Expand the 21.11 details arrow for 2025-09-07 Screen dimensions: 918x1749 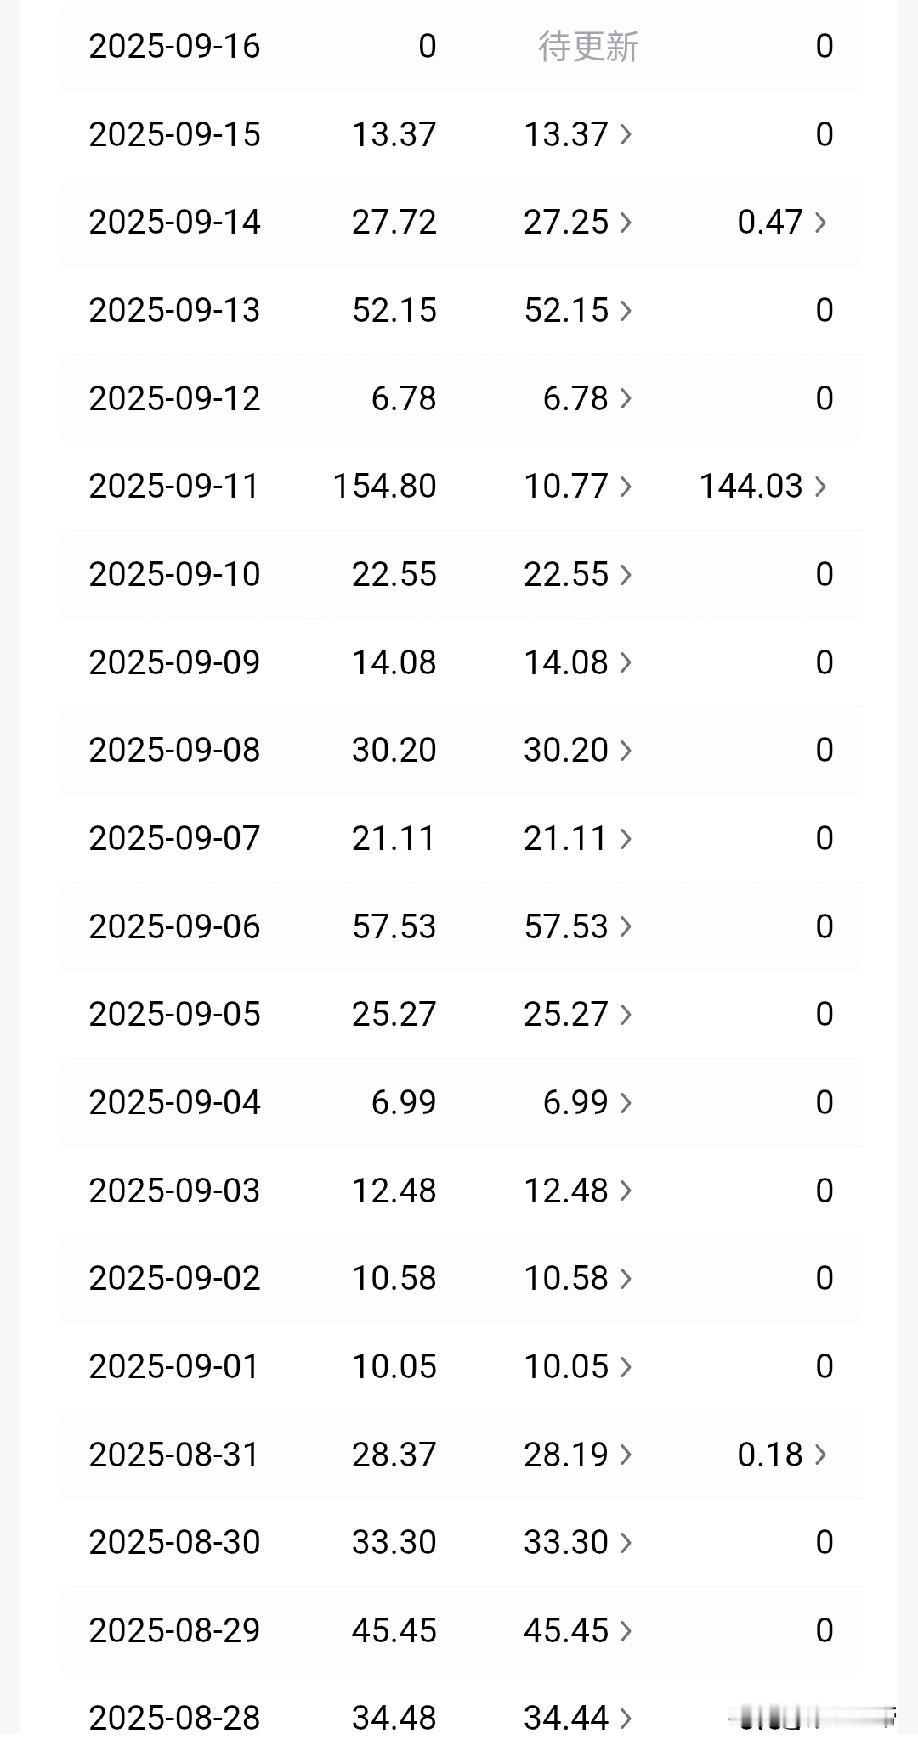click(626, 838)
